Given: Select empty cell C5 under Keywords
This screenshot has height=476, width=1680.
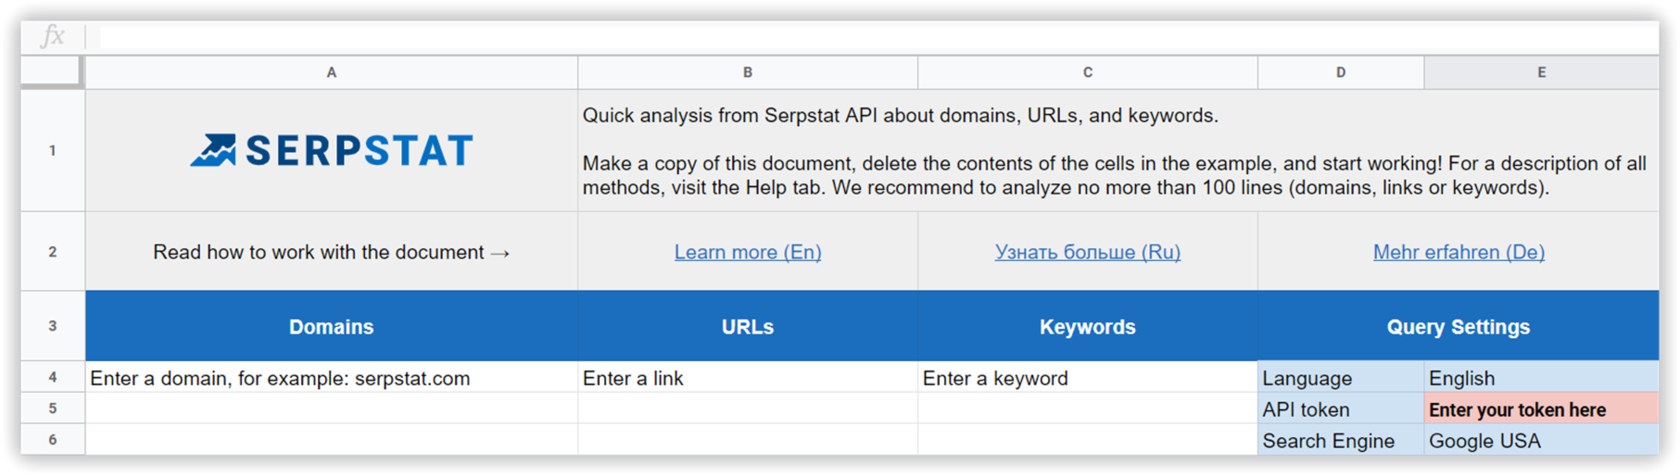Looking at the screenshot, I should pyautogui.click(x=1087, y=408).
